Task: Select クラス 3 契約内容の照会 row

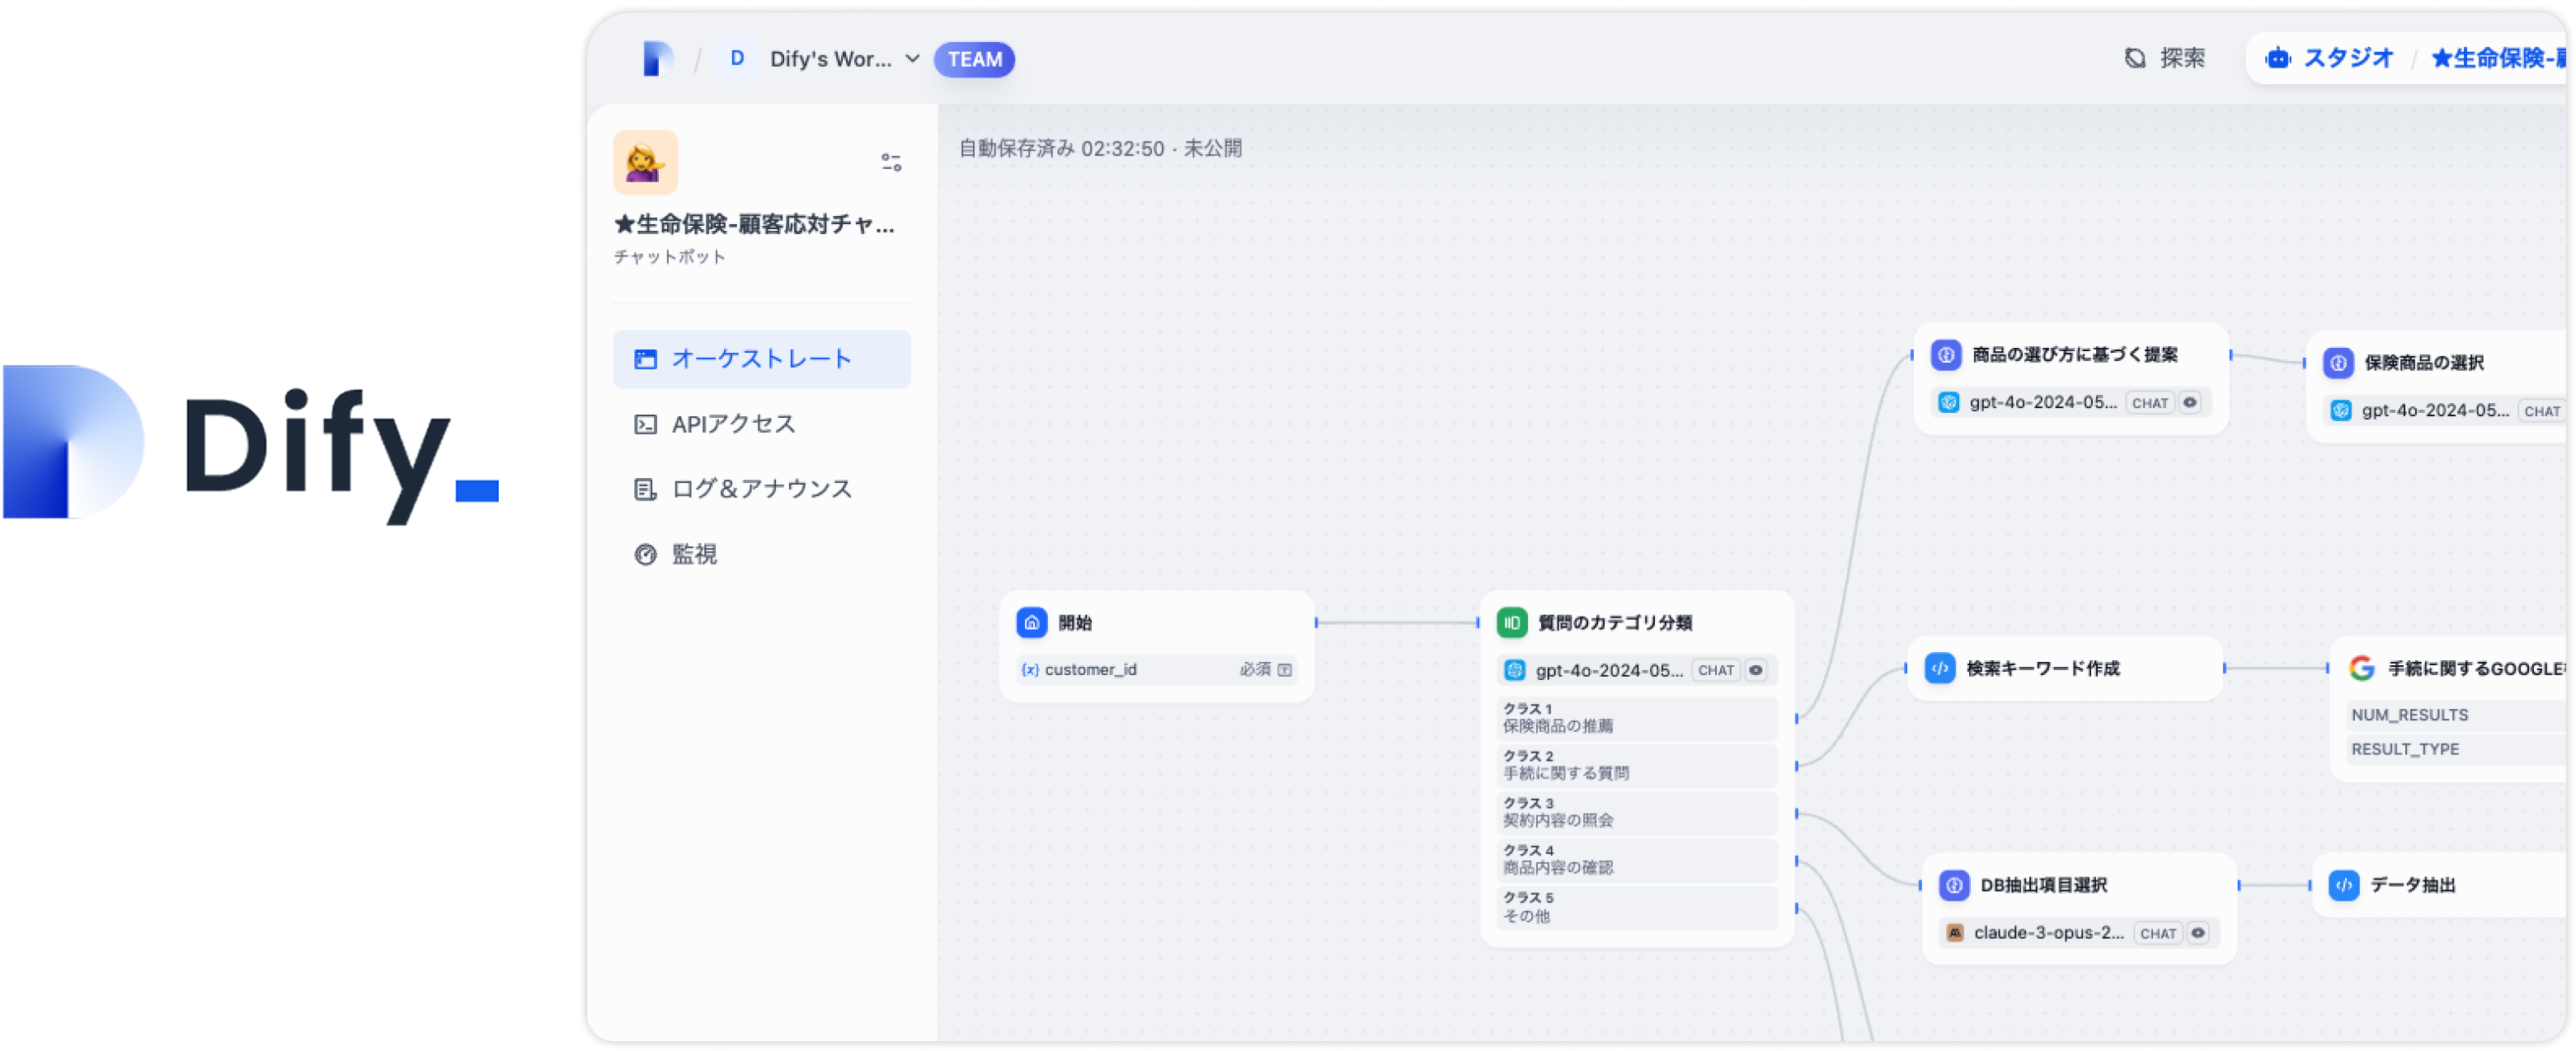Action: coord(1636,811)
